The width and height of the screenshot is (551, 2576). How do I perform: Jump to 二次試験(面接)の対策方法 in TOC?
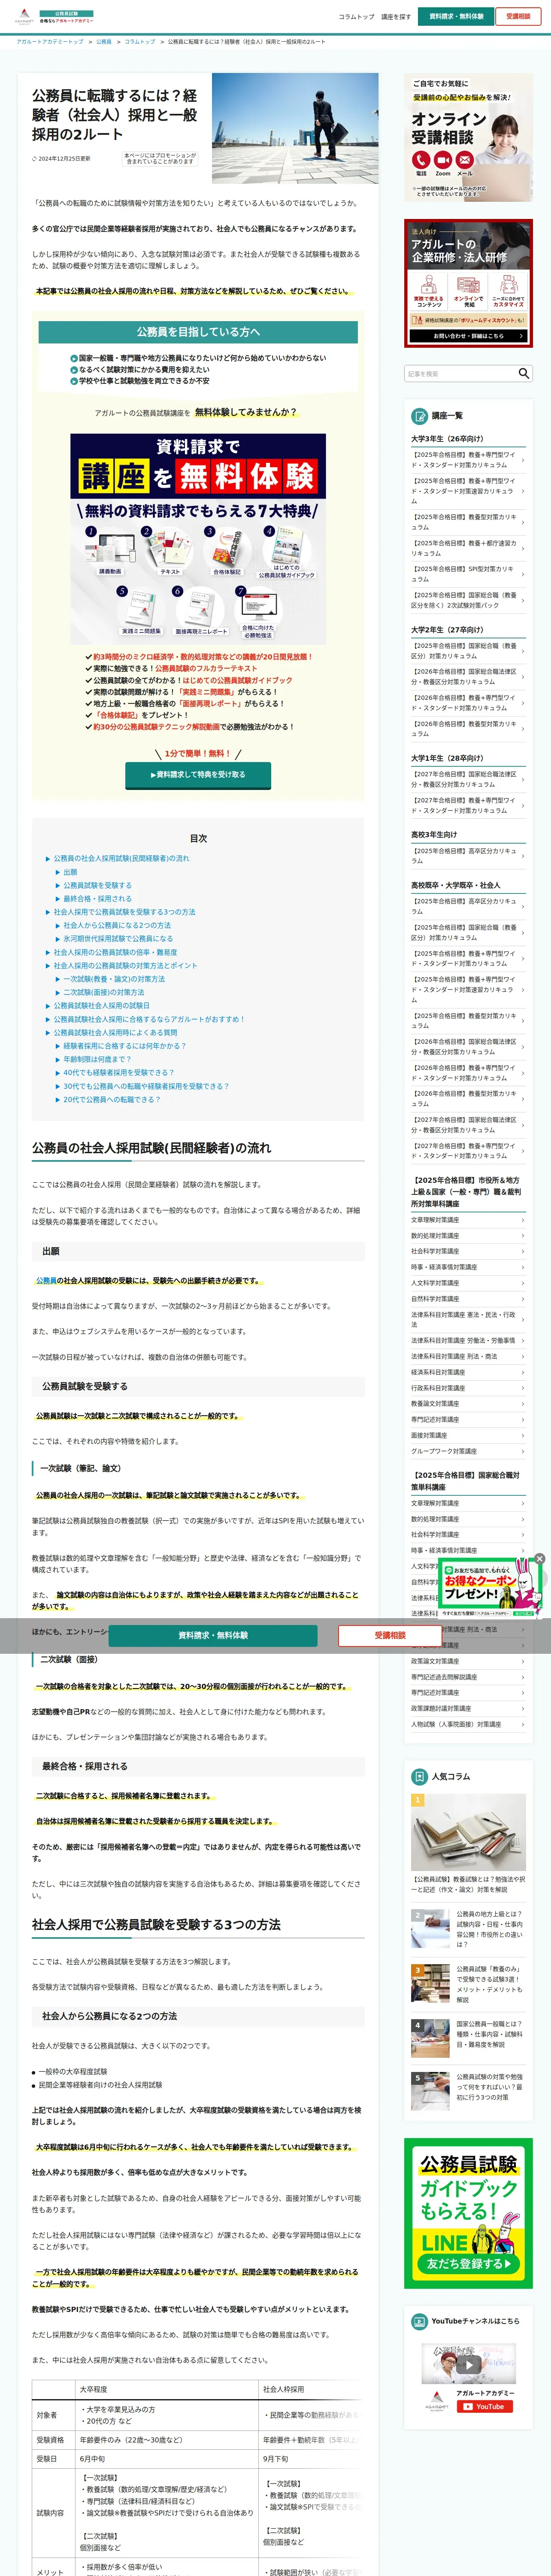coord(104,992)
